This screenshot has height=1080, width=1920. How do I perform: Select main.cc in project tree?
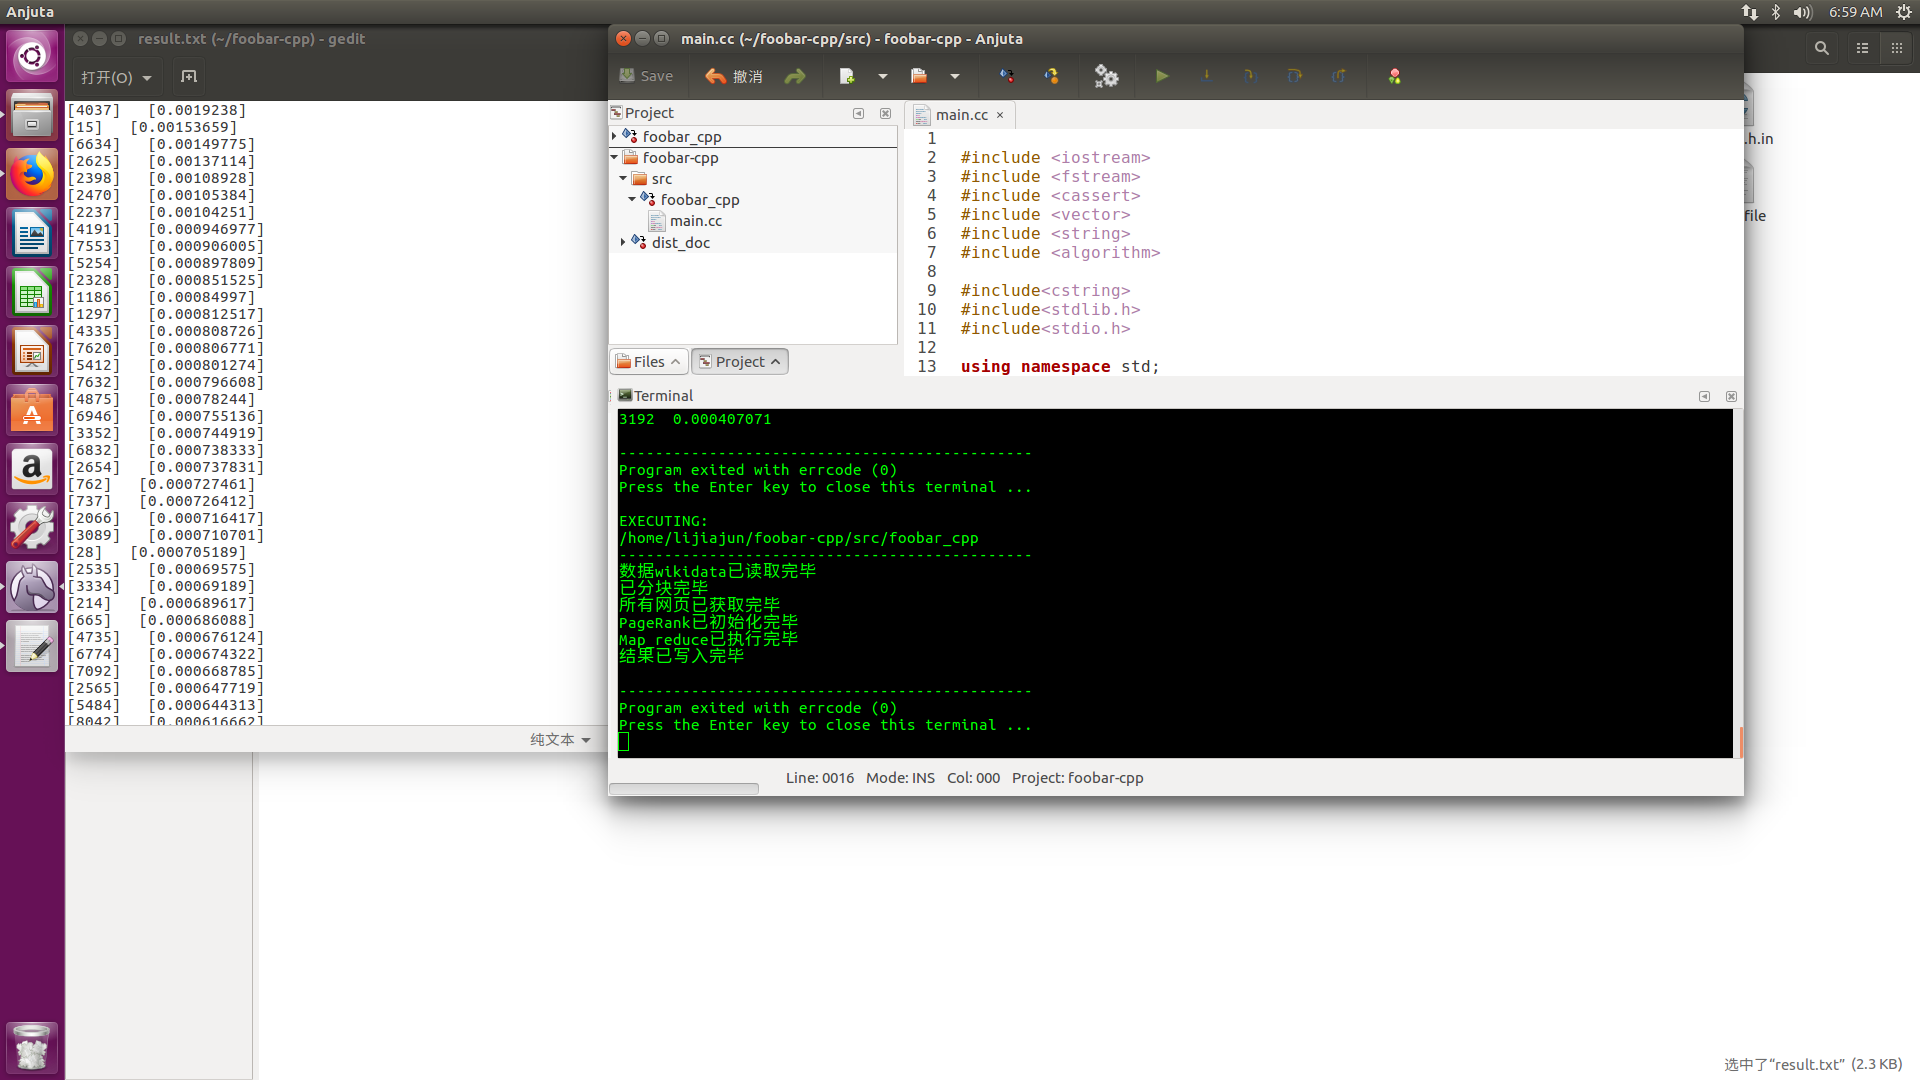pyautogui.click(x=695, y=221)
